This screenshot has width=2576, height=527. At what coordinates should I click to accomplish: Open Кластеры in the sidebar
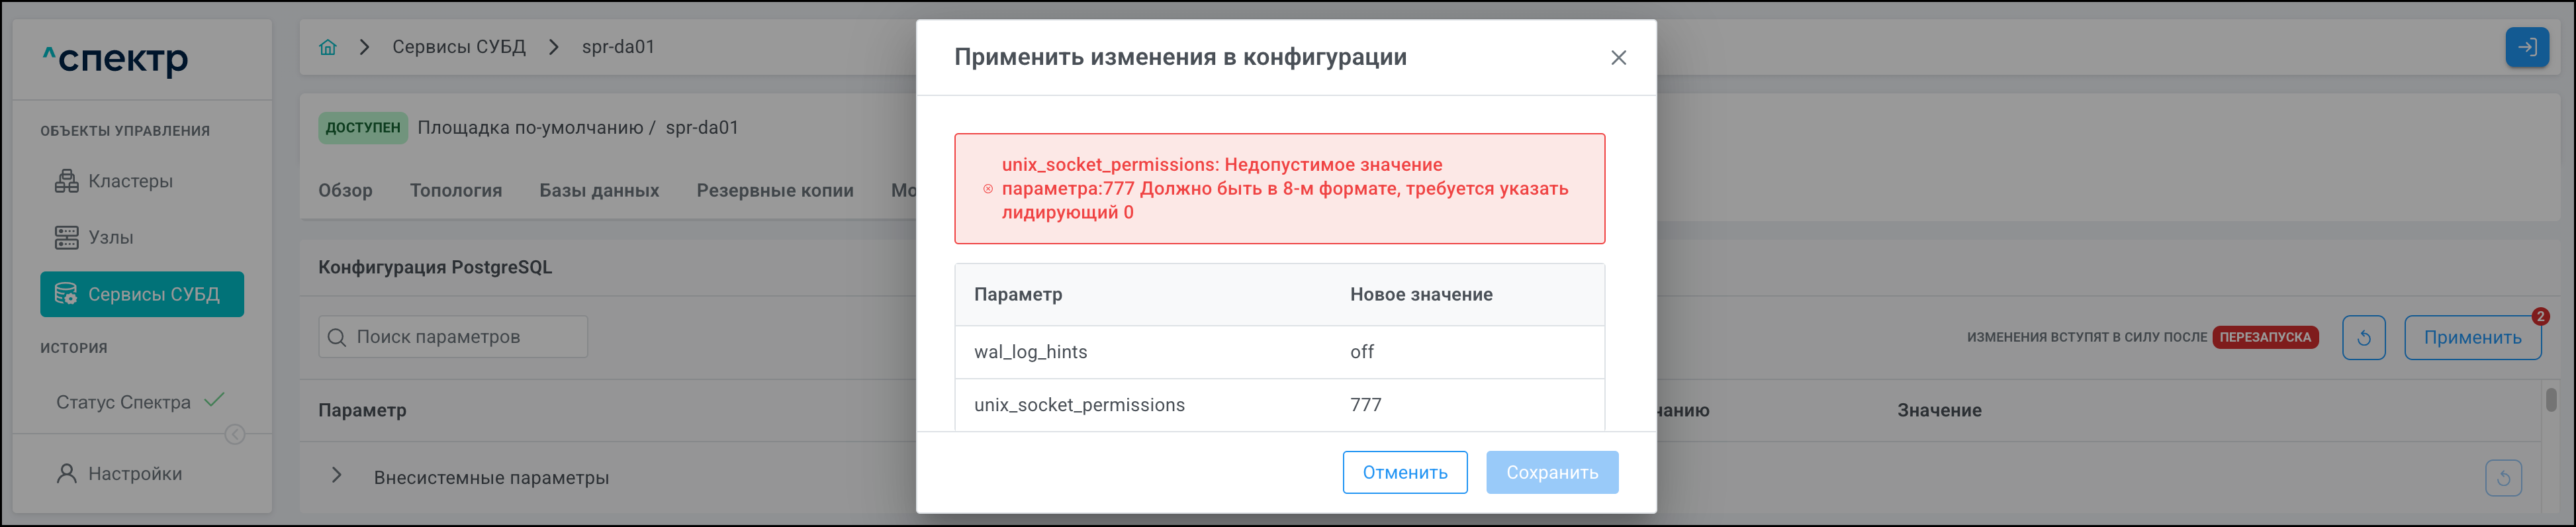point(130,181)
